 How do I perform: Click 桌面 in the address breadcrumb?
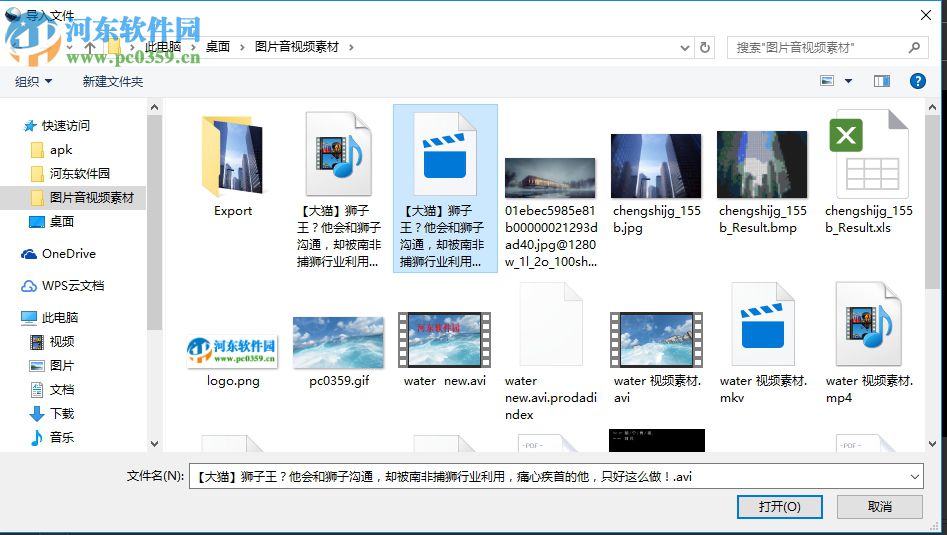point(217,46)
